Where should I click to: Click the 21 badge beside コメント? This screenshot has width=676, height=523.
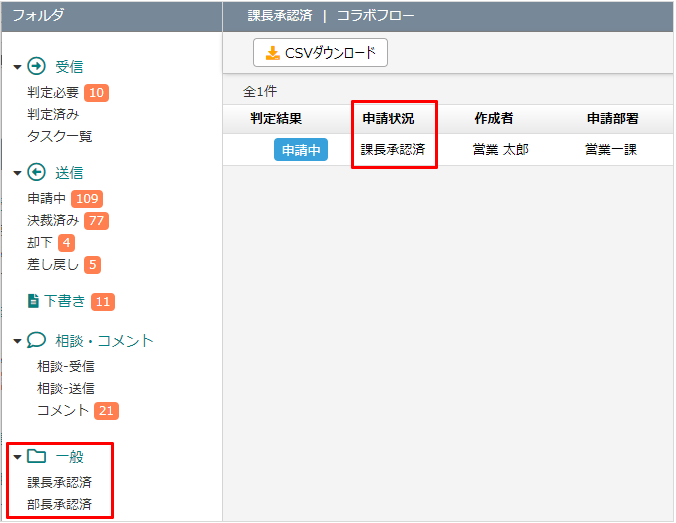(106, 411)
